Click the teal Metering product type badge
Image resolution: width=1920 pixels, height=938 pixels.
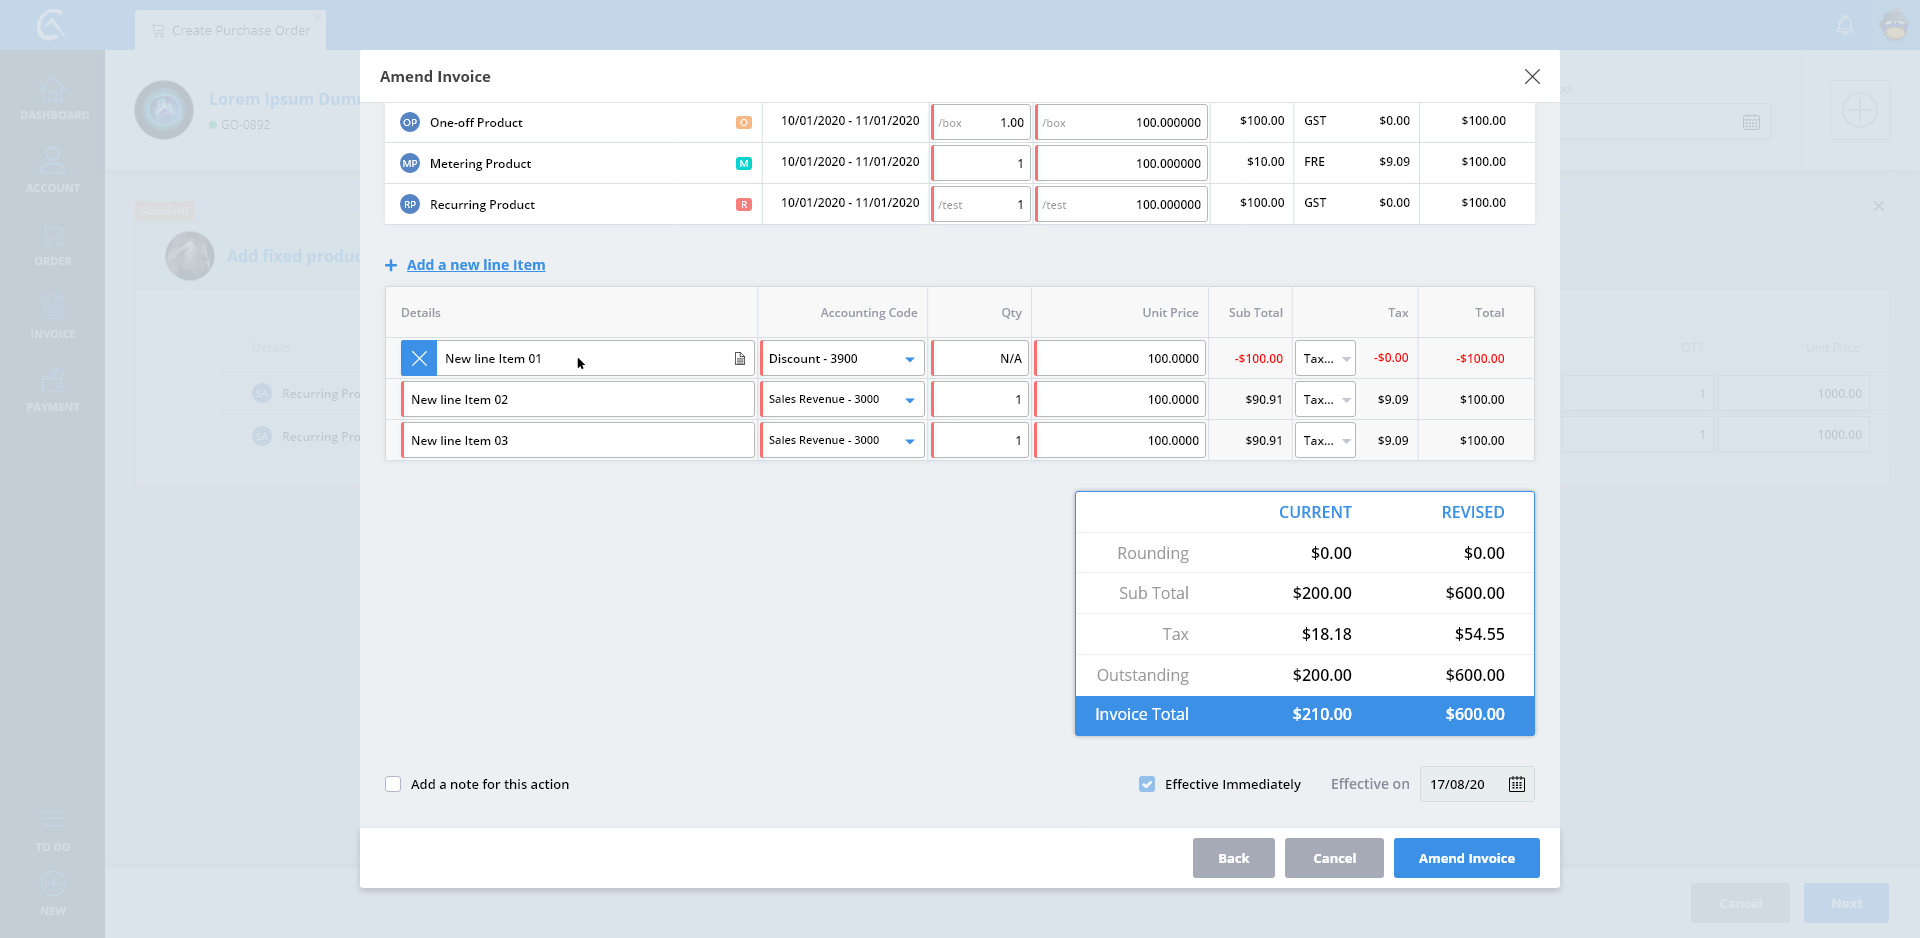click(x=743, y=164)
